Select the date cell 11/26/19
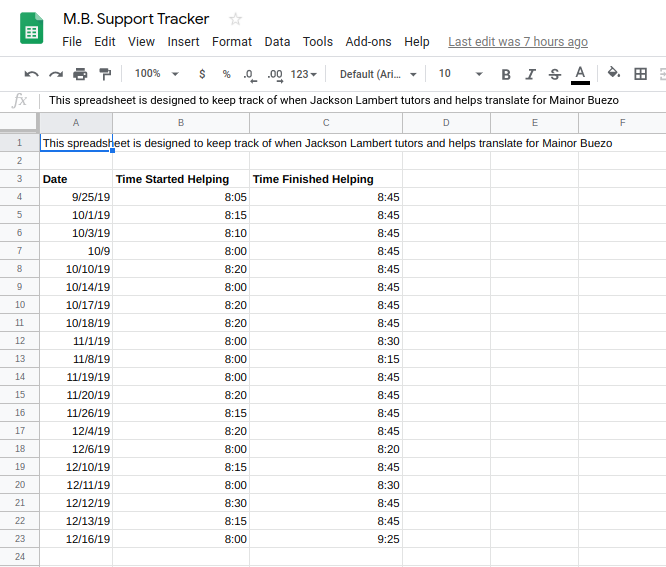The width and height of the screenshot is (666, 567). pyautogui.click(x=76, y=413)
